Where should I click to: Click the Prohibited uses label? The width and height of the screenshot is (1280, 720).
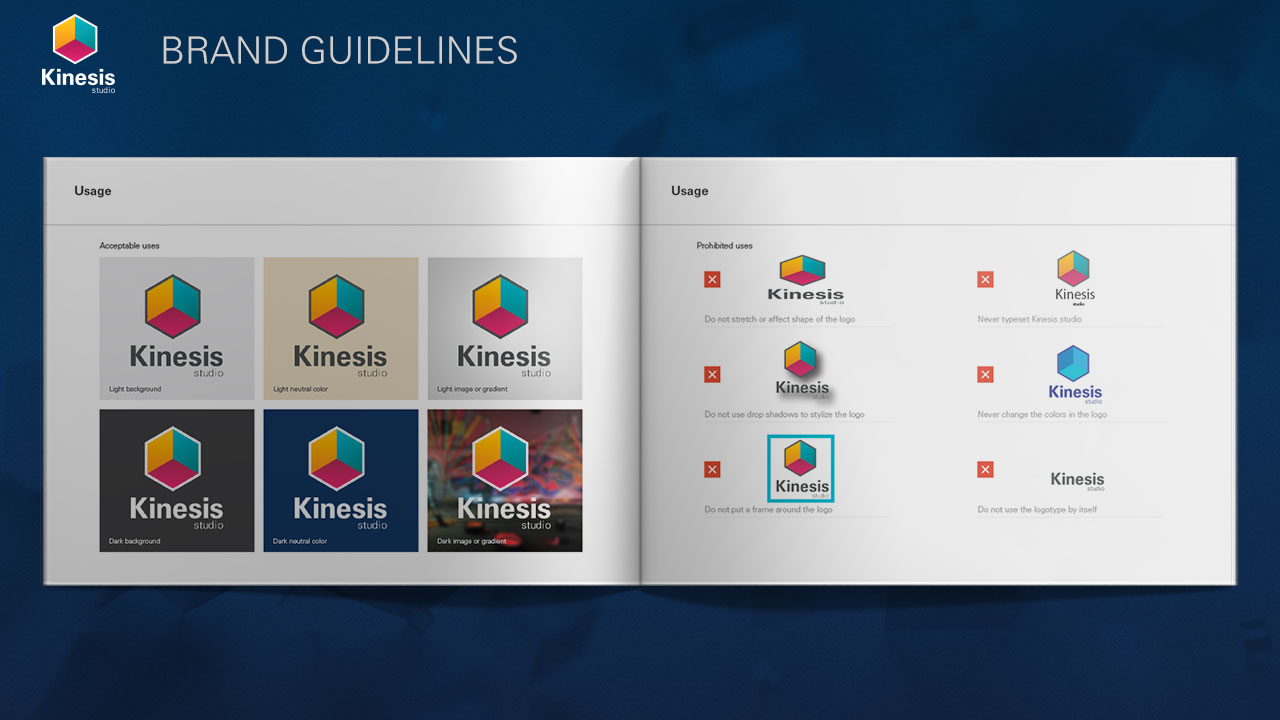(x=724, y=245)
